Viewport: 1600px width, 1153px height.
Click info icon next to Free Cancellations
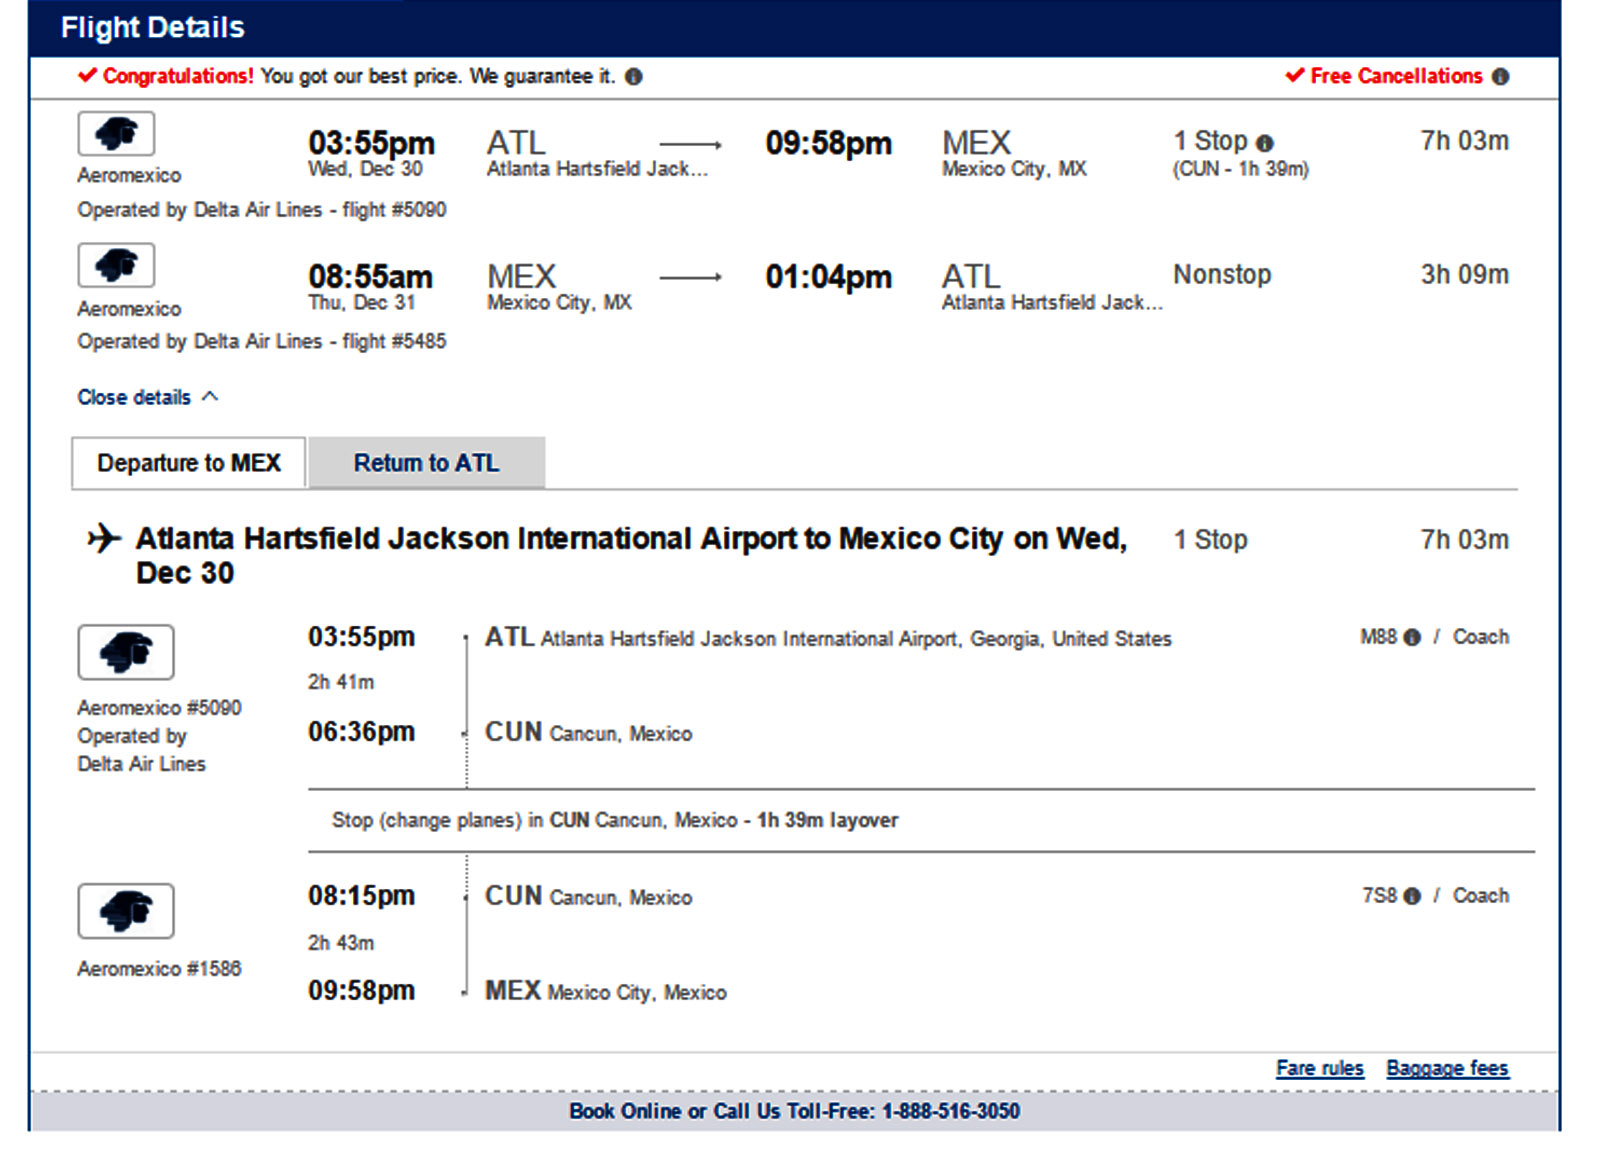(1500, 77)
